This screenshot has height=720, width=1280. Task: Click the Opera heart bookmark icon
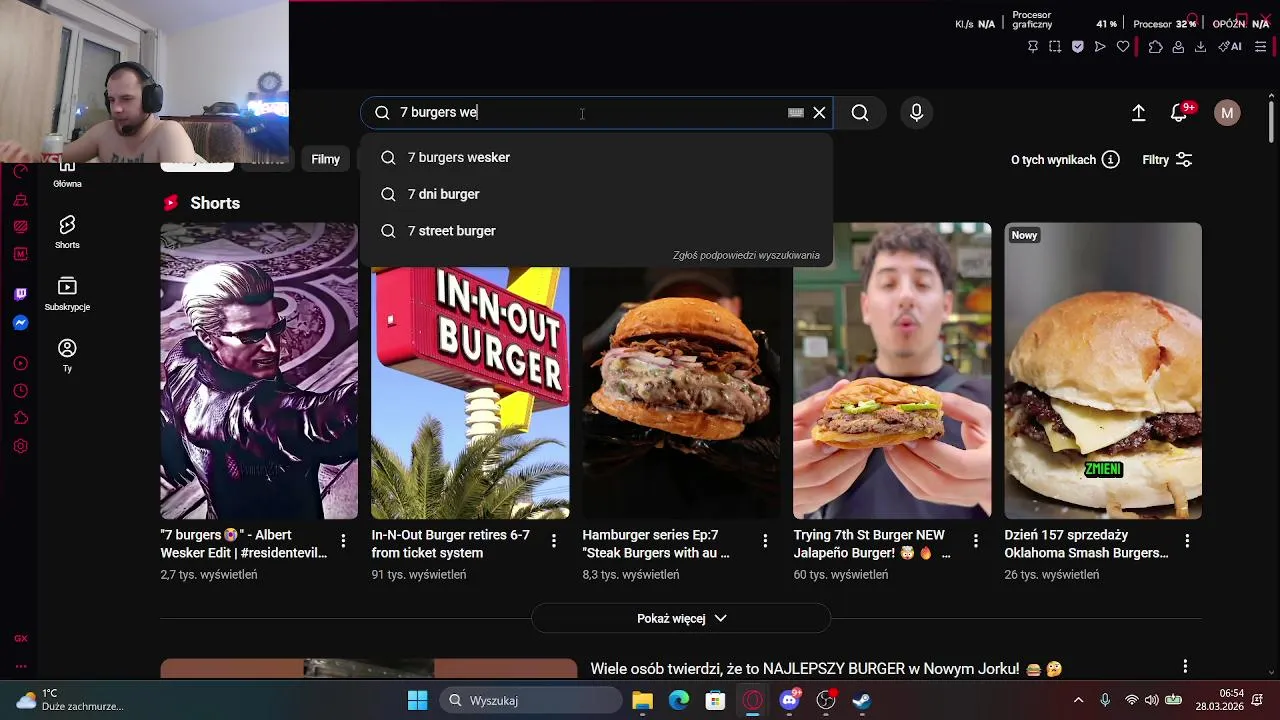point(1123,47)
